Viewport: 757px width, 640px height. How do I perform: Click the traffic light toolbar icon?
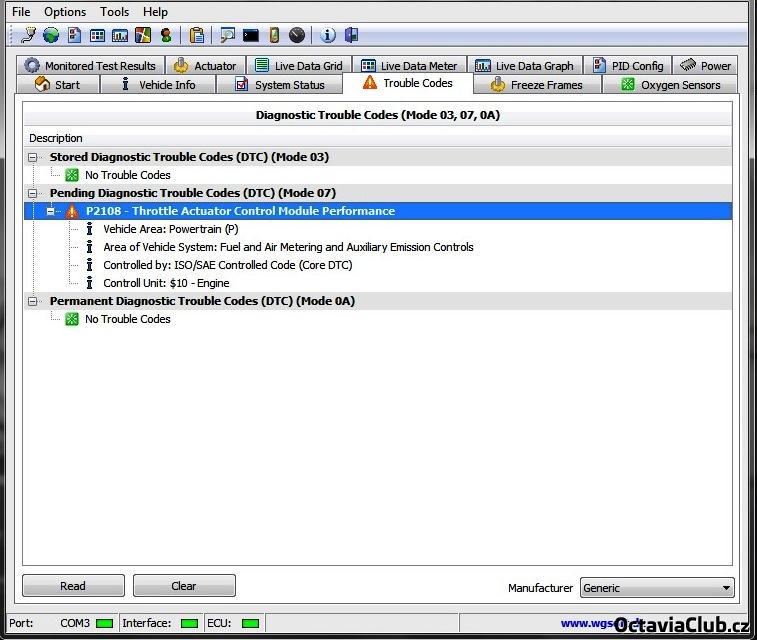(166, 36)
